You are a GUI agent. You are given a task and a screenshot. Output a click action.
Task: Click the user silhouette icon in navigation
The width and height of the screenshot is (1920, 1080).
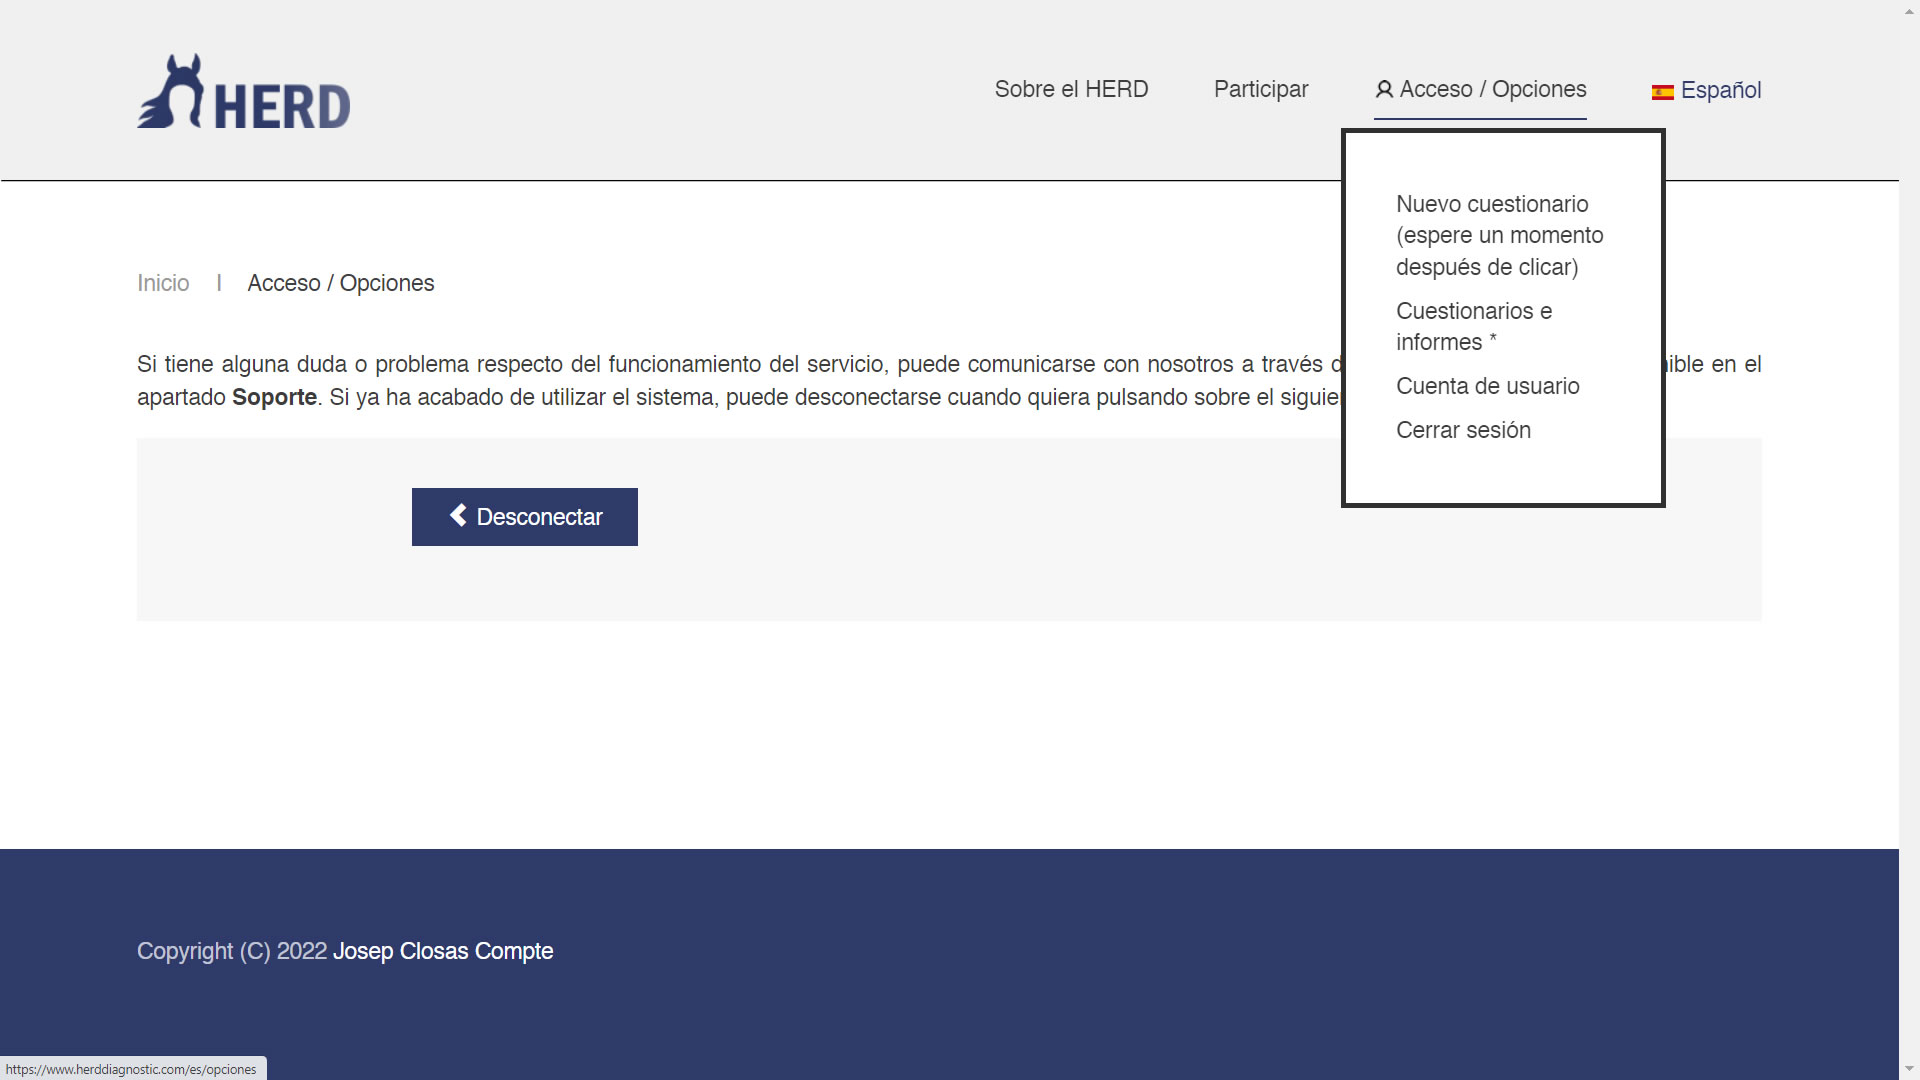(x=1384, y=90)
